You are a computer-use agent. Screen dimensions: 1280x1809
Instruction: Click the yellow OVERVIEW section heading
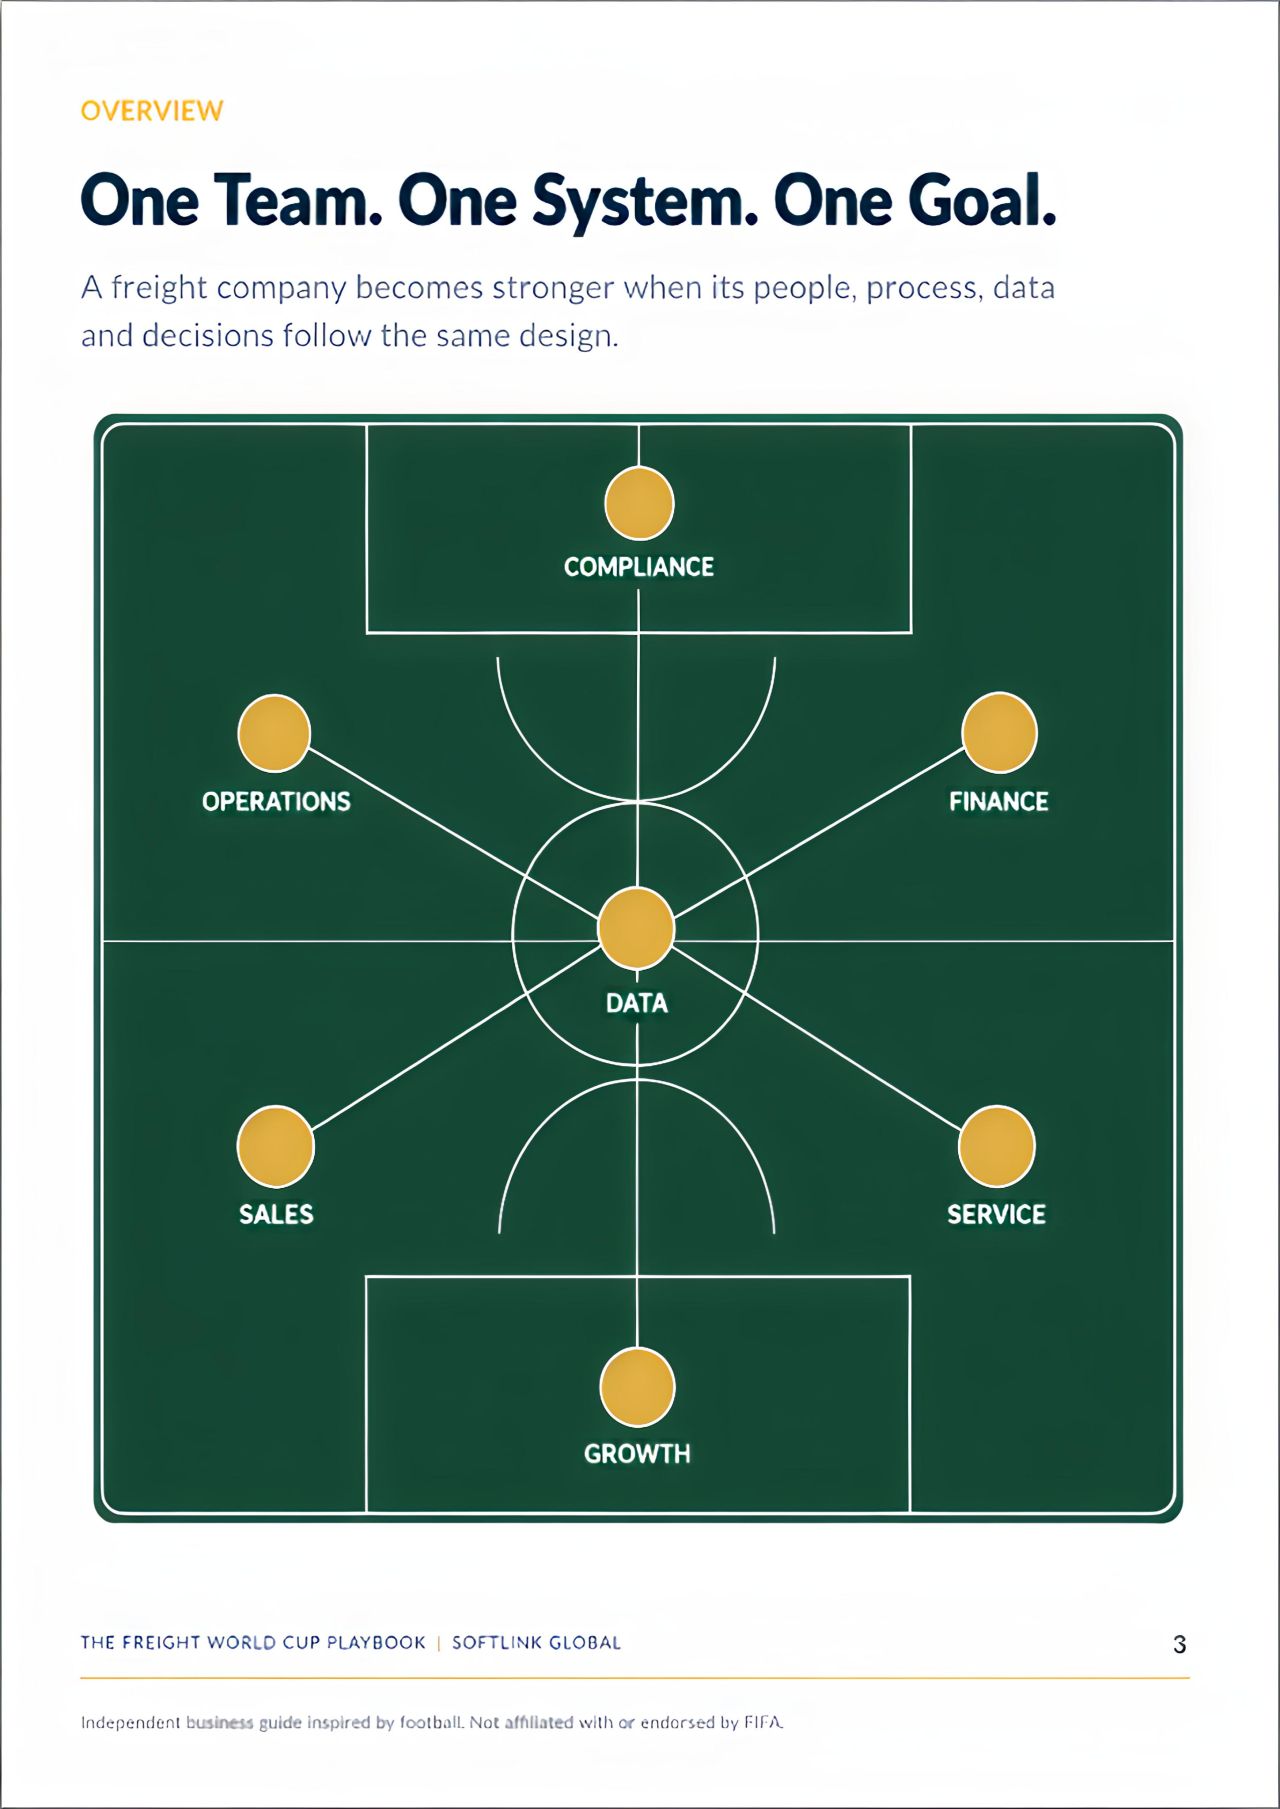(x=152, y=111)
